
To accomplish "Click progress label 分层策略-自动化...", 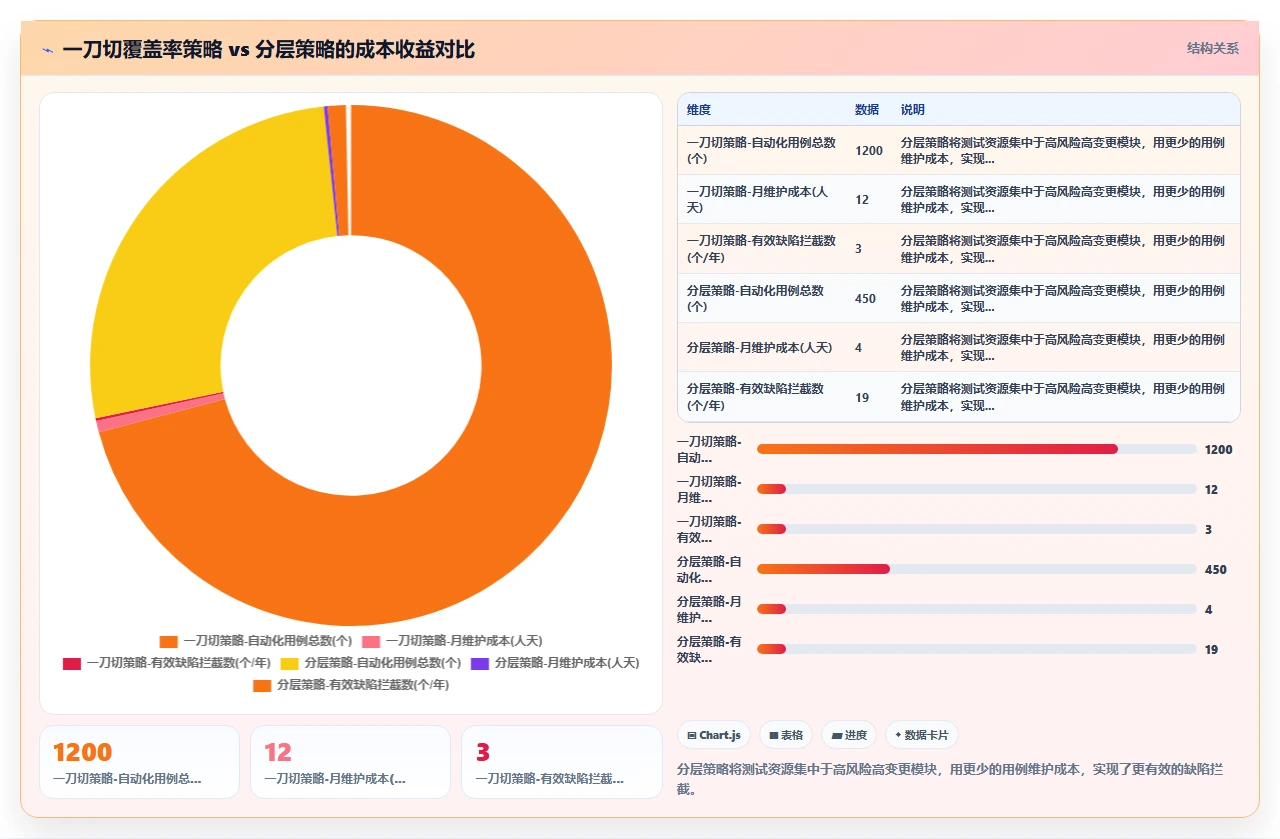I will point(709,569).
